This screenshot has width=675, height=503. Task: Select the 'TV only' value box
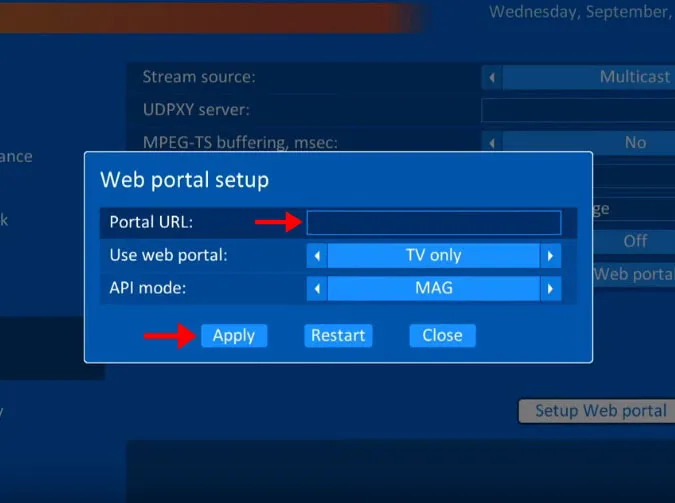[x=433, y=255]
